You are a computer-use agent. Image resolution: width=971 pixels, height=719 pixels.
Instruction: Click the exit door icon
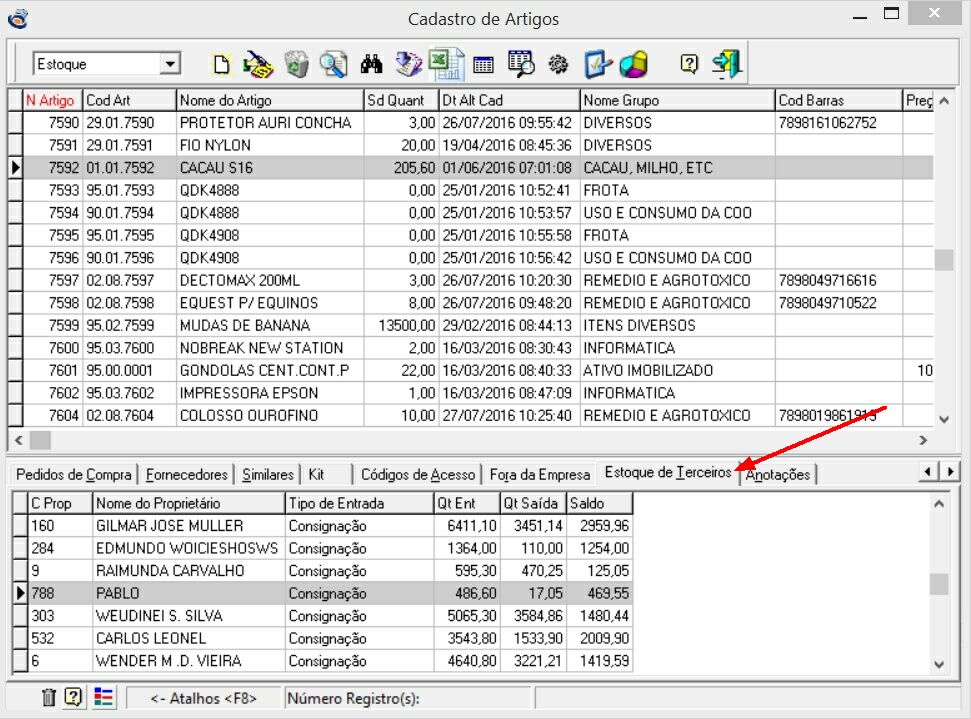727,64
